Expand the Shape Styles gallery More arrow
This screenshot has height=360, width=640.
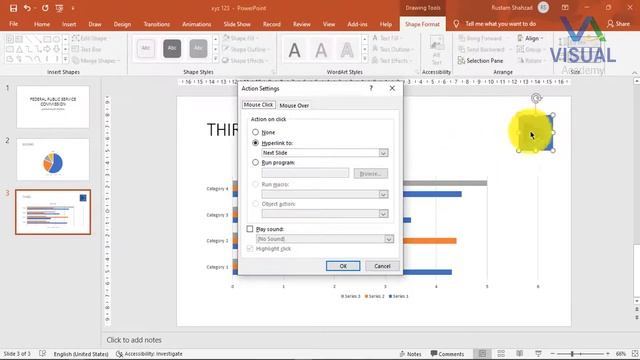point(216,60)
